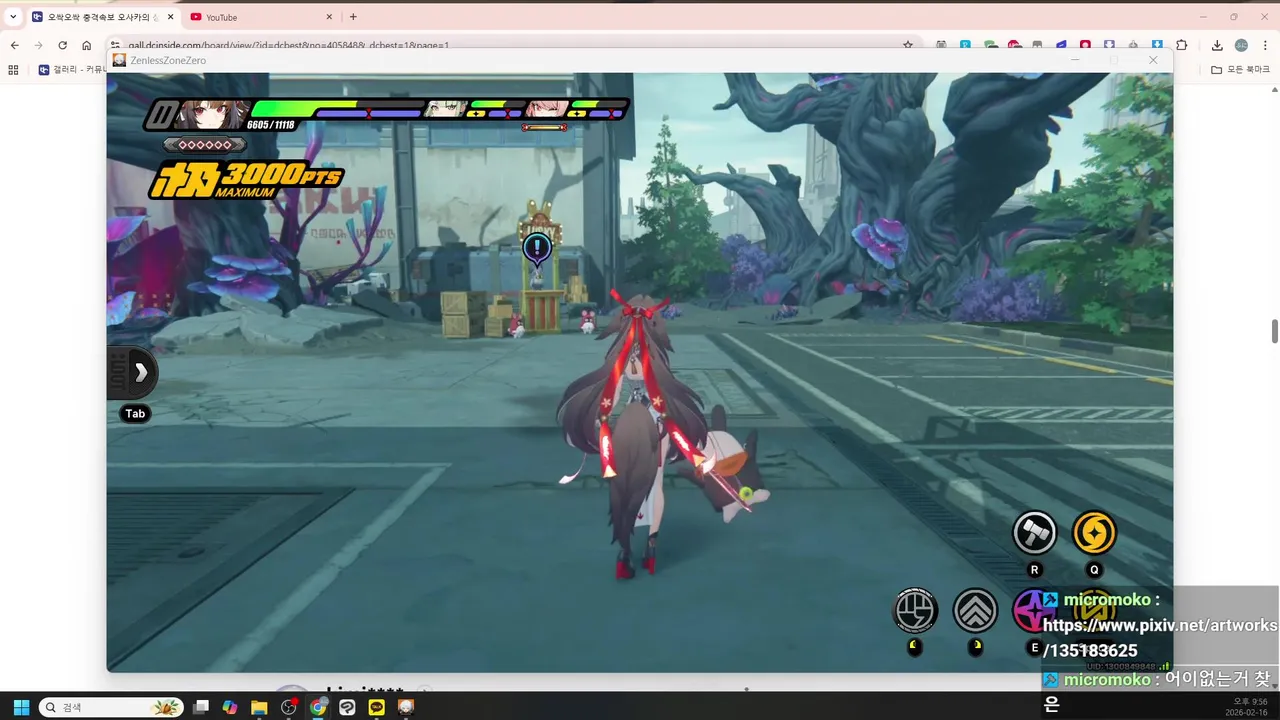The image size is (1280, 720).
Task: Activate the orange swirl ultimate bound to Q
Action: tap(1094, 533)
